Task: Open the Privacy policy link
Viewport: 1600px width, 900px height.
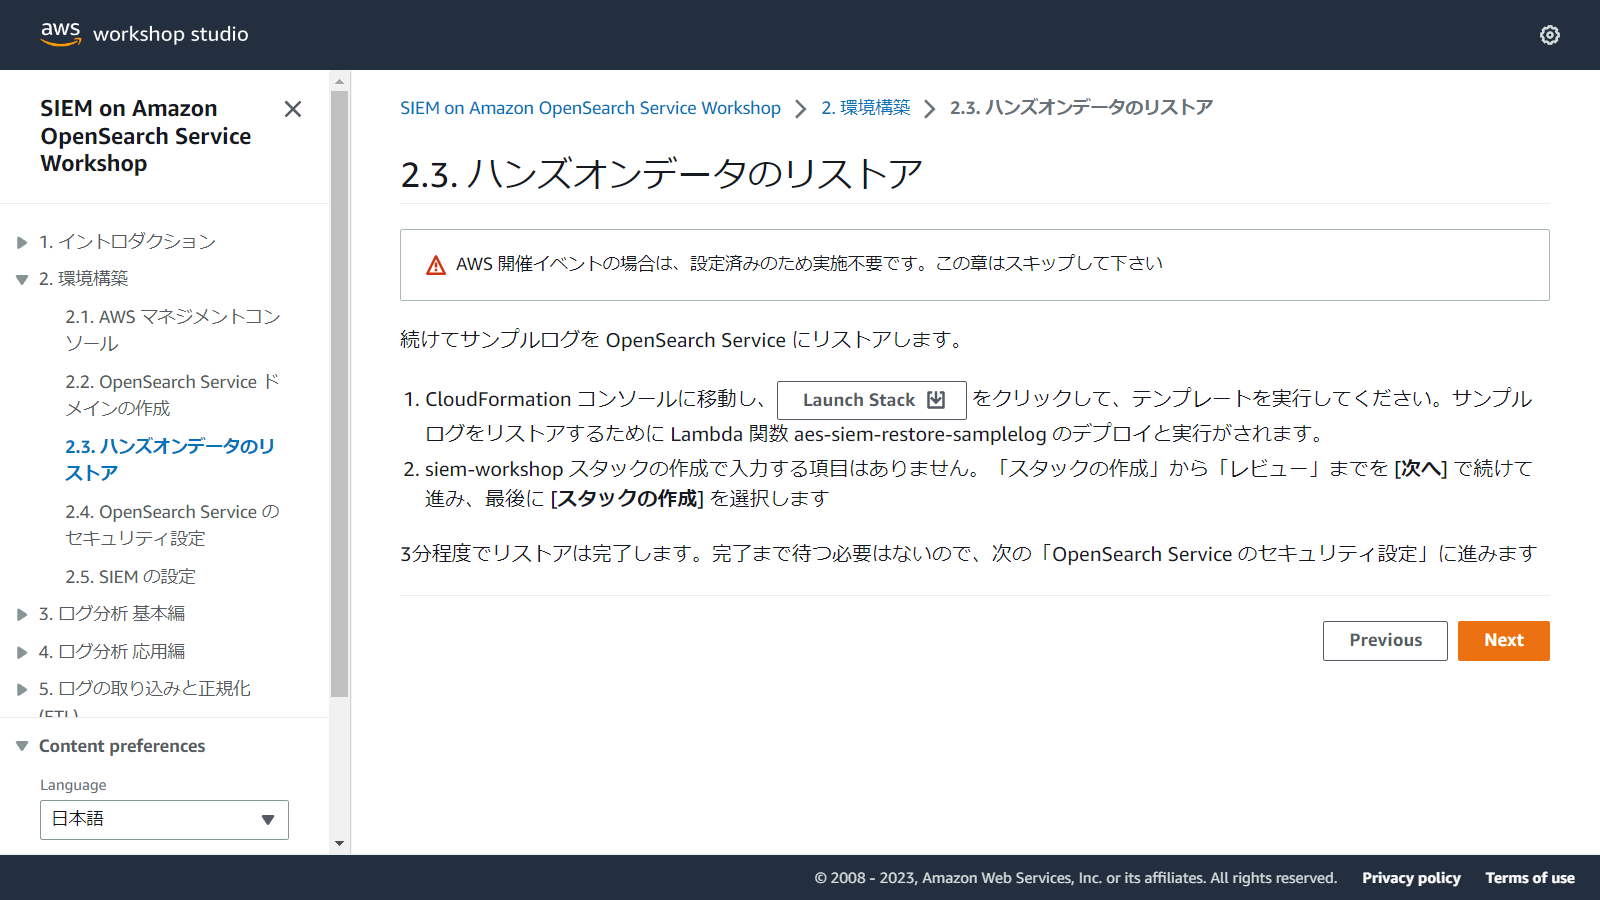Action: point(1411,878)
